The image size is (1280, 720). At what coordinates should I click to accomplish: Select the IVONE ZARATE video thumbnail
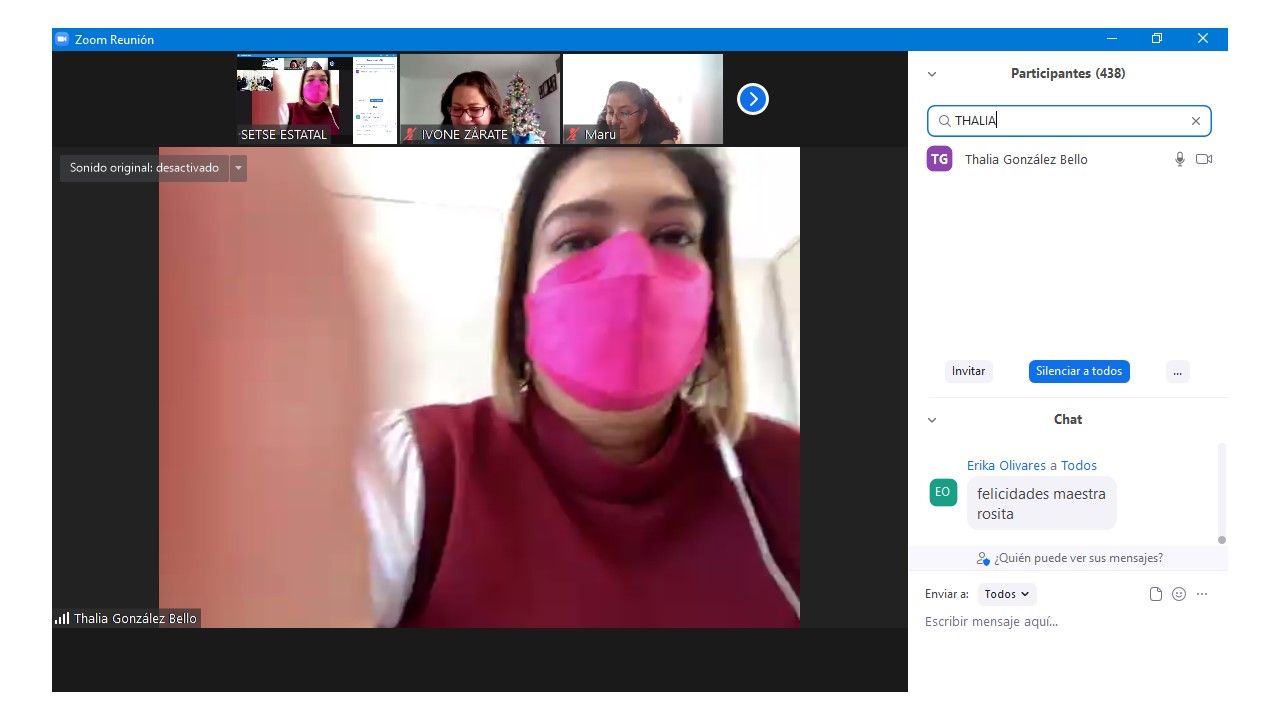480,99
